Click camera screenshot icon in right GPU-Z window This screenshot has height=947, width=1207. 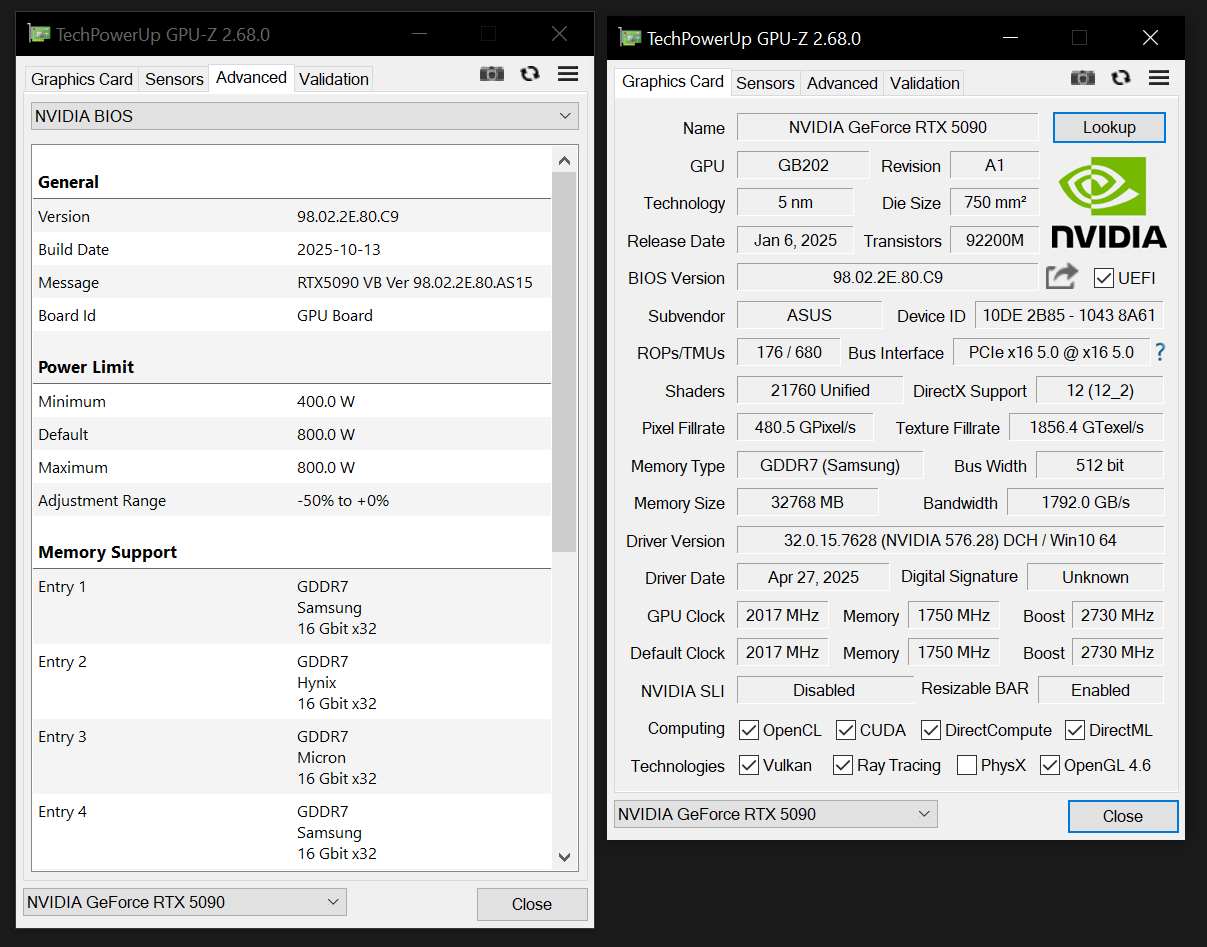[1083, 78]
